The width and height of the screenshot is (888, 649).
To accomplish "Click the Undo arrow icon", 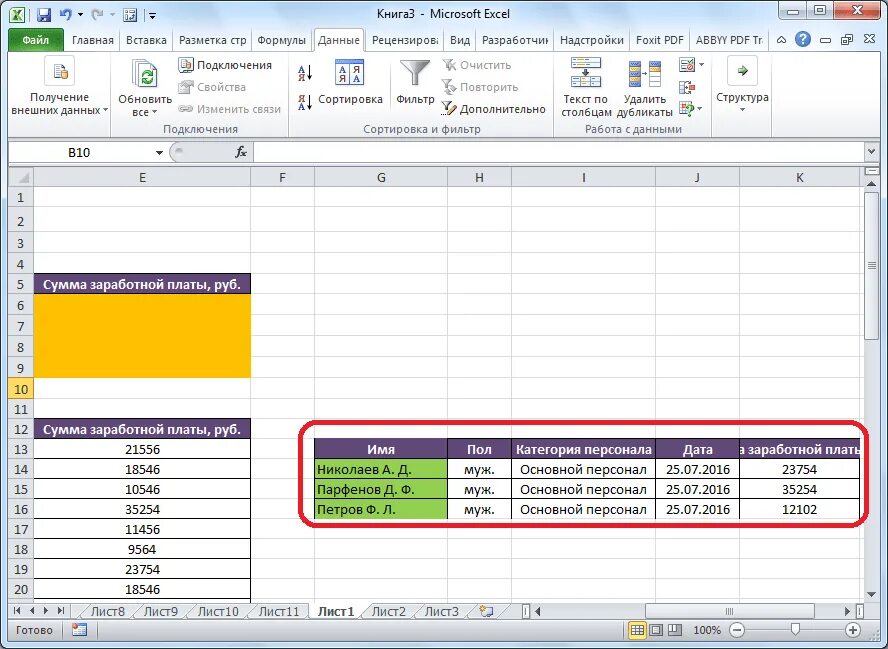I will 65,15.
